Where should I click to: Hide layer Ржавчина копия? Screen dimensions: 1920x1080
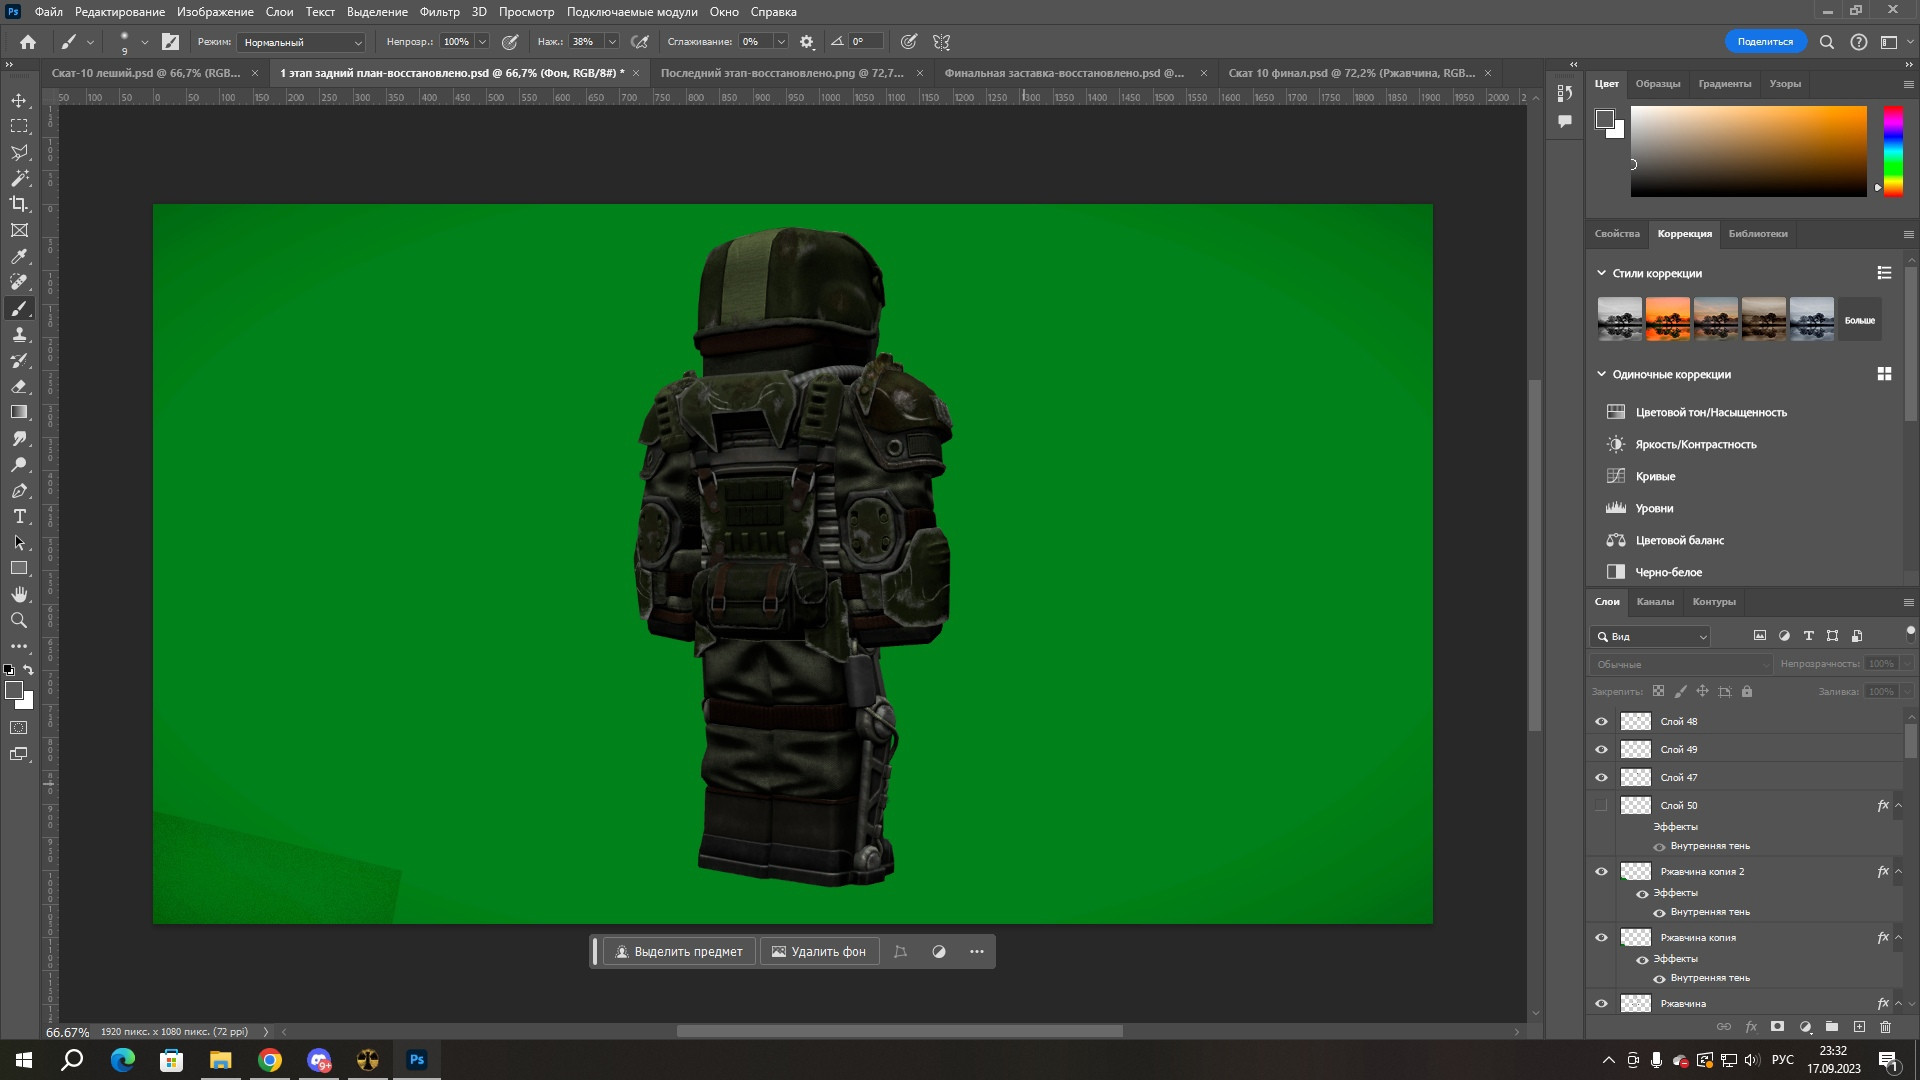coord(1601,938)
